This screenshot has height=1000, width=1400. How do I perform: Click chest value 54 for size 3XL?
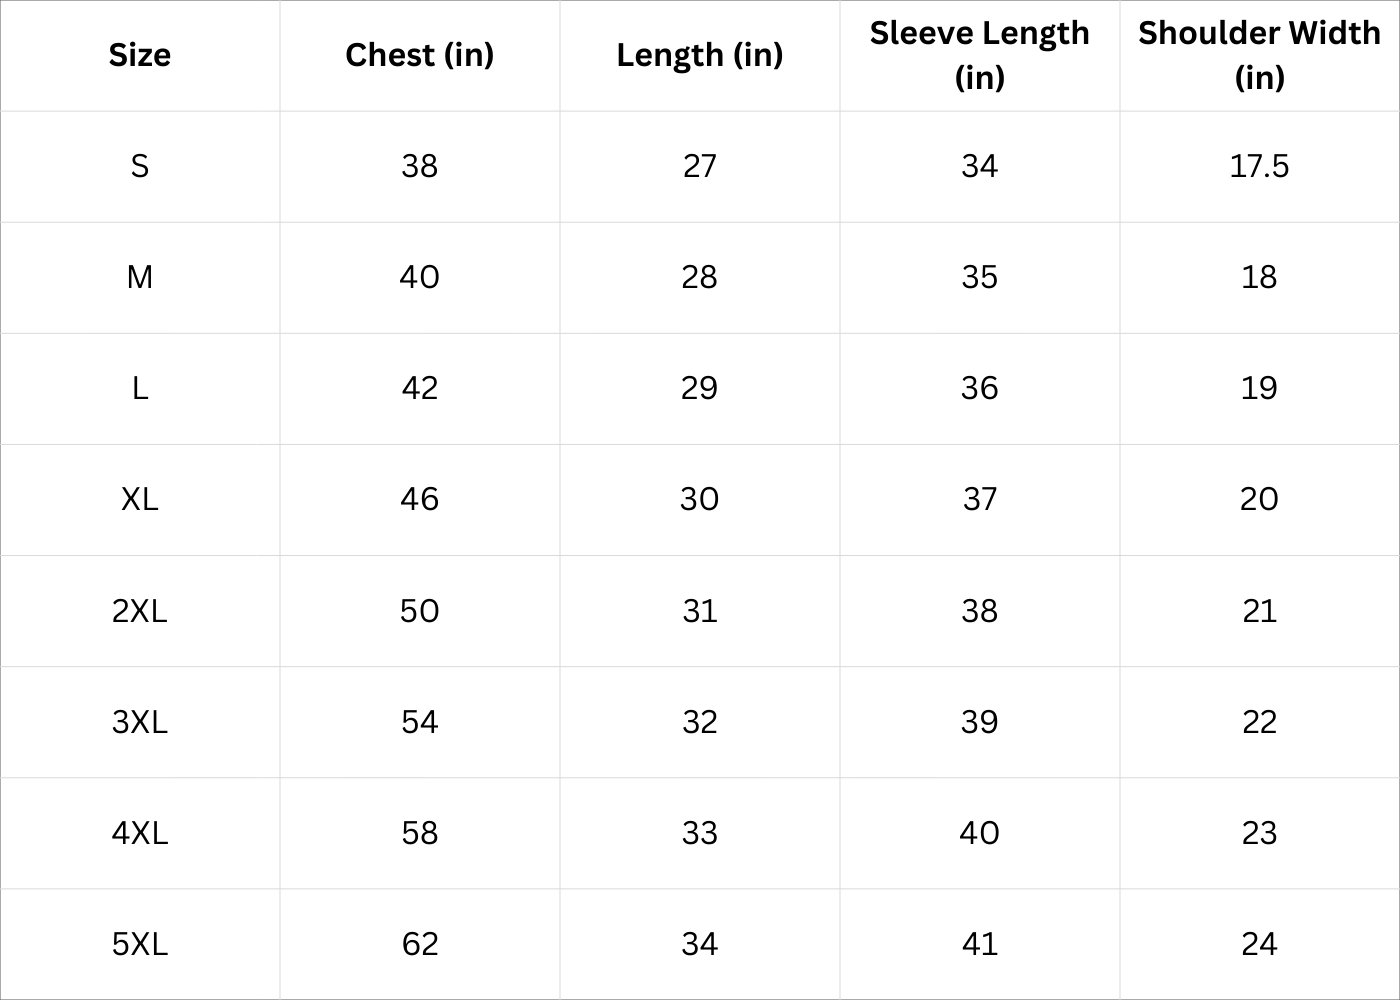click(x=420, y=722)
